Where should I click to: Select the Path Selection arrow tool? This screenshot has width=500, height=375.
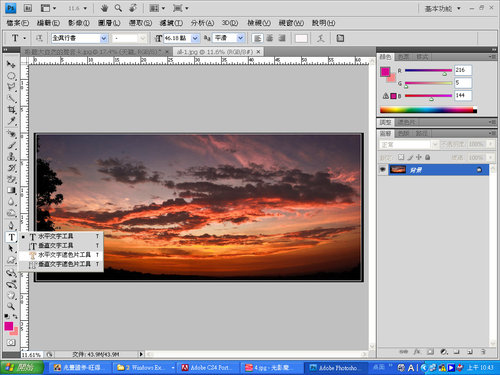point(11,249)
